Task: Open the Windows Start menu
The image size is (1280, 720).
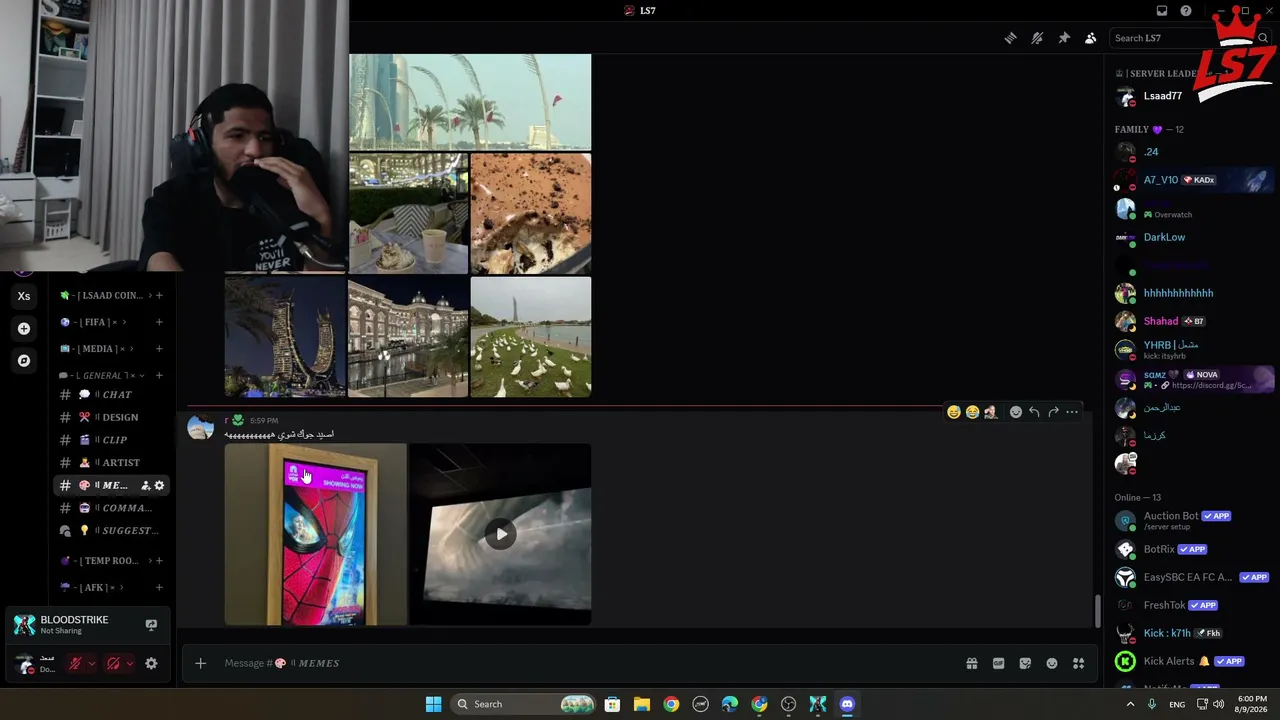Action: click(433, 704)
